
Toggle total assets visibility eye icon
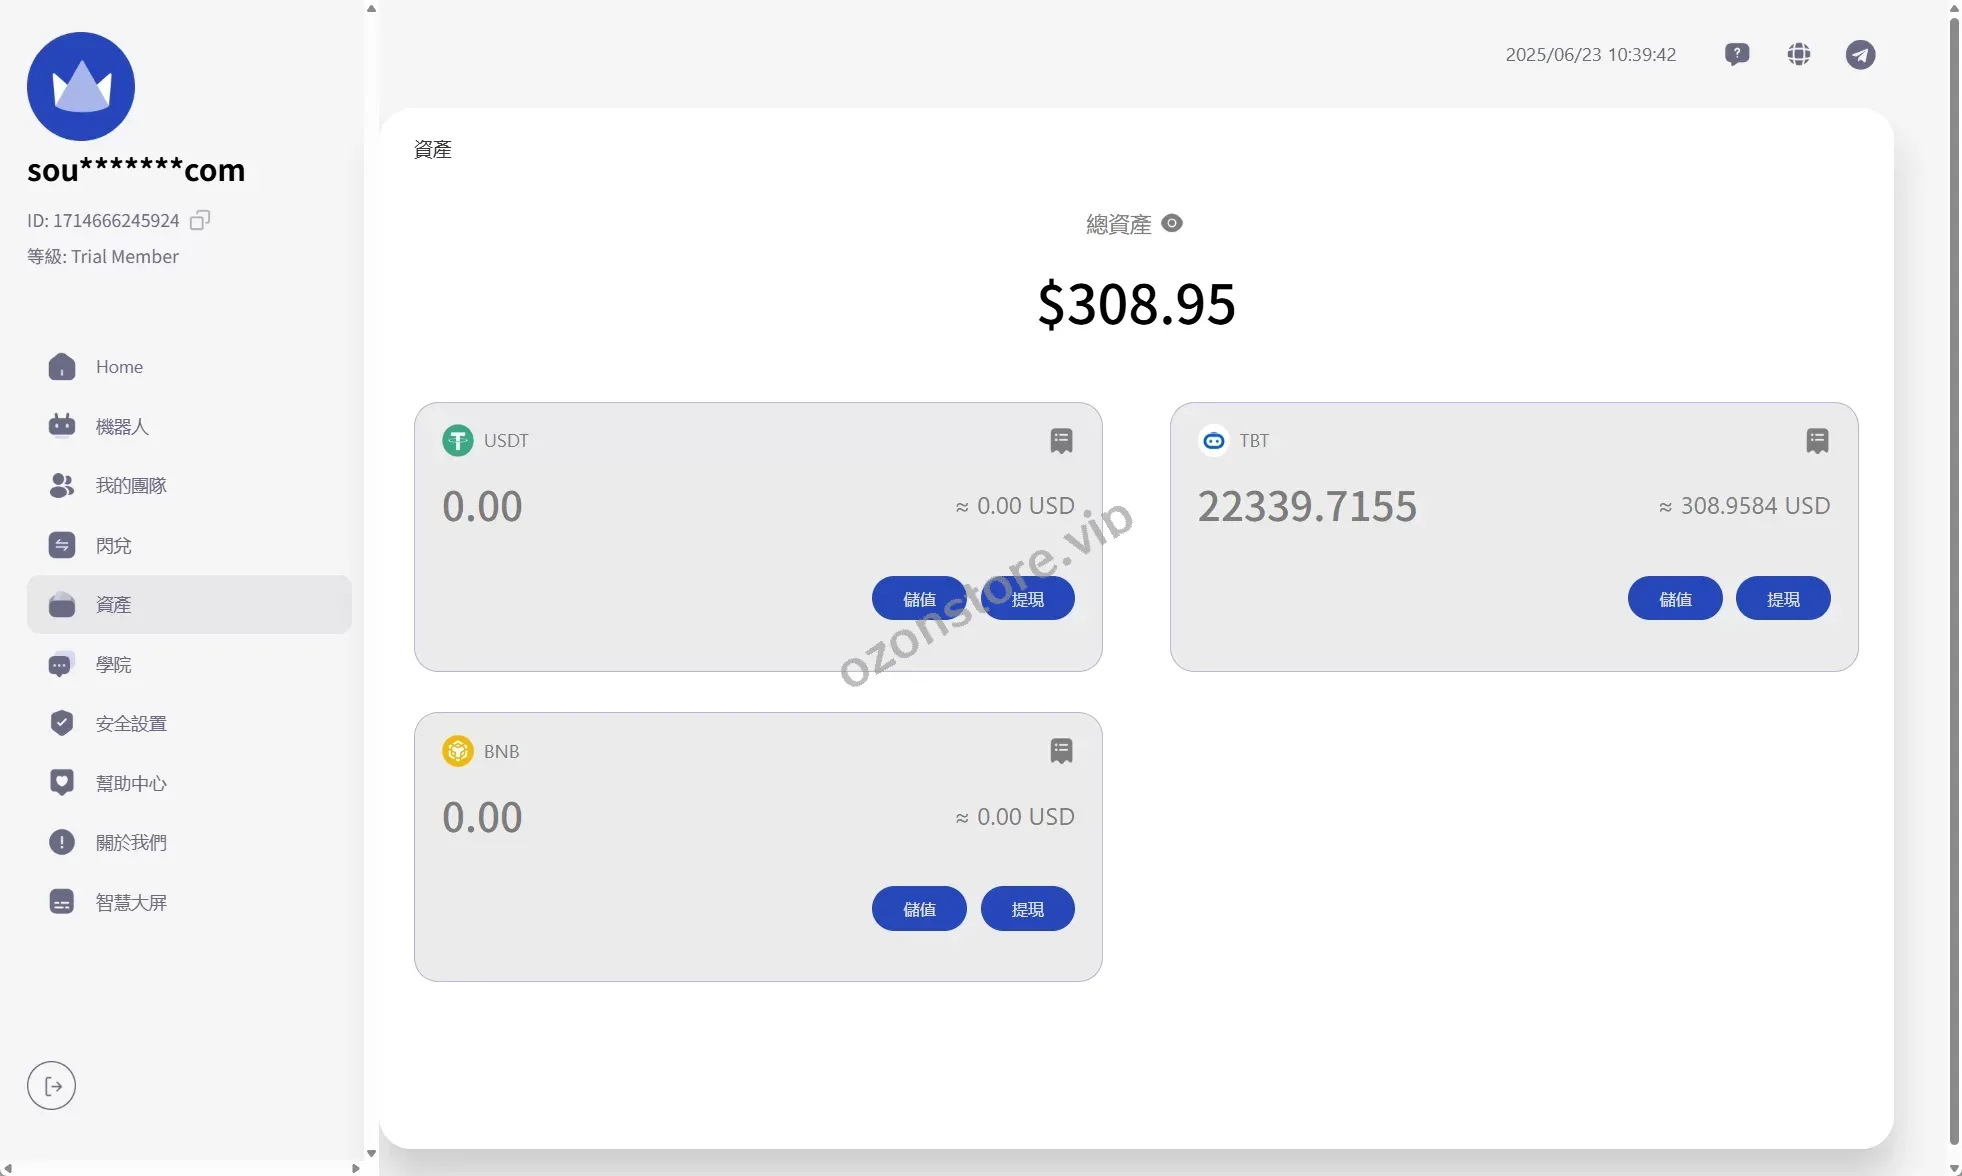point(1172,223)
